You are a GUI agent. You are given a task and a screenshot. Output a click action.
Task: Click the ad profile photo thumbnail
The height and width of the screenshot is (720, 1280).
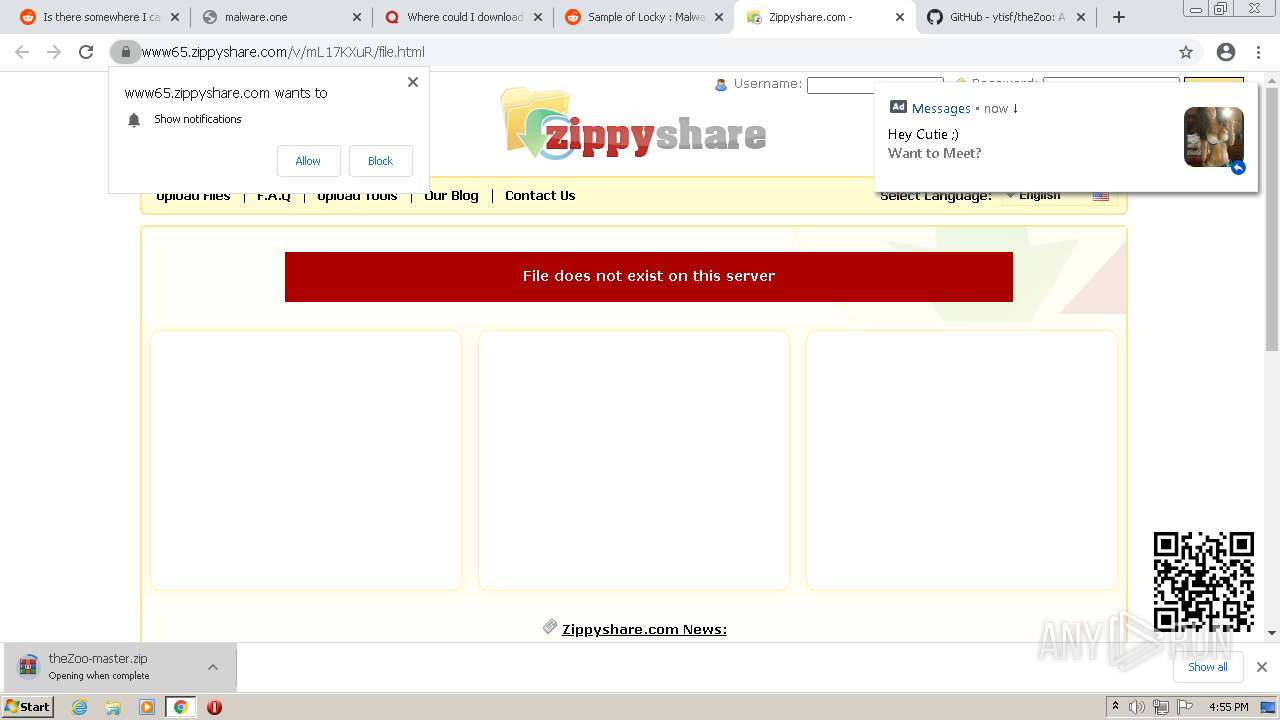pos(1214,137)
